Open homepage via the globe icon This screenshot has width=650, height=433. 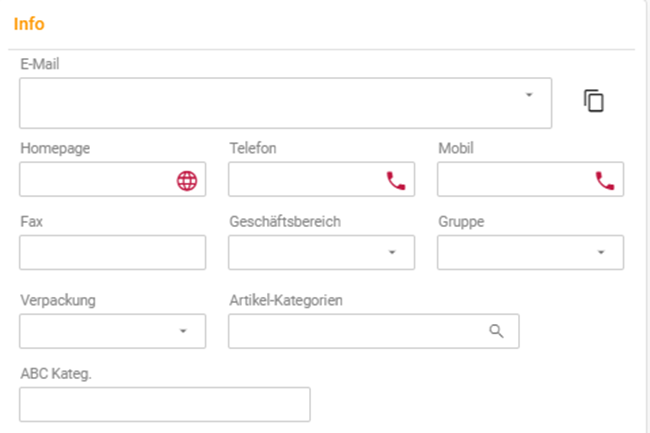[x=187, y=181]
